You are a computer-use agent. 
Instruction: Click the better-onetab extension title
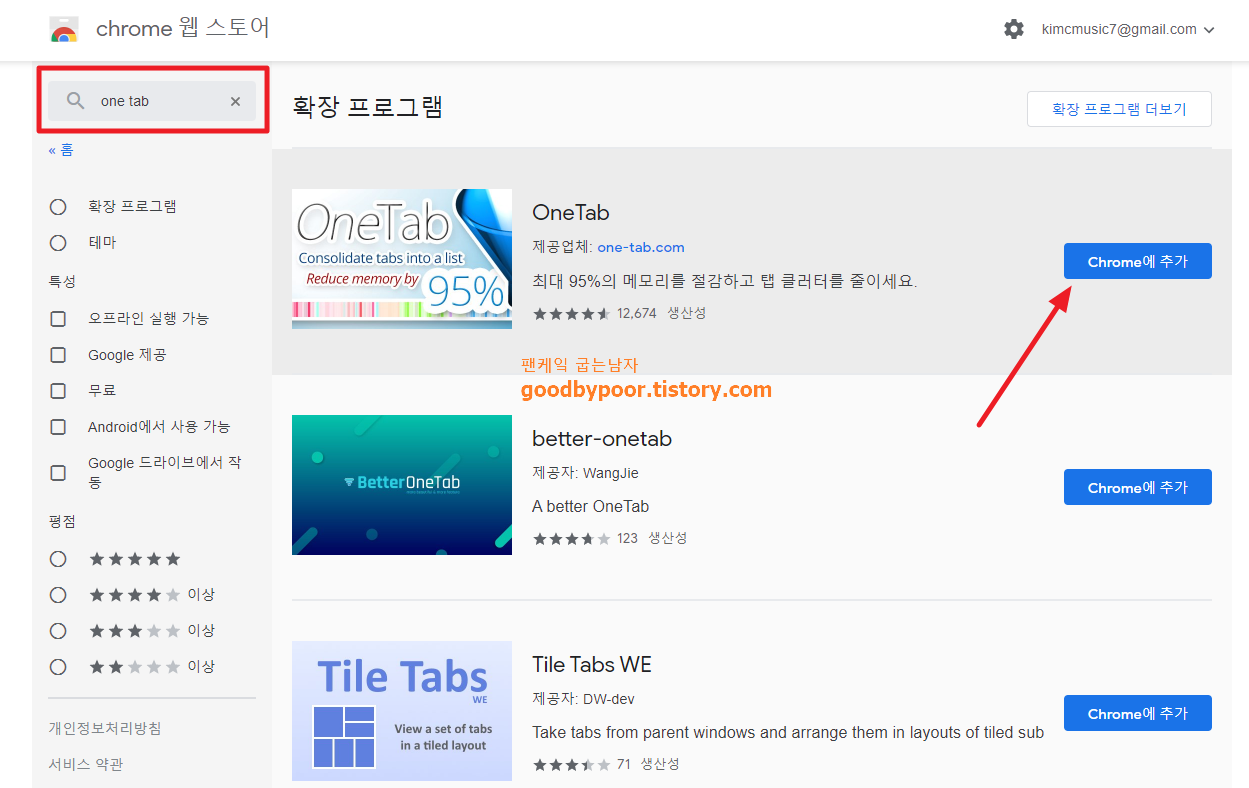pyautogui.click(x=602, y=439)
